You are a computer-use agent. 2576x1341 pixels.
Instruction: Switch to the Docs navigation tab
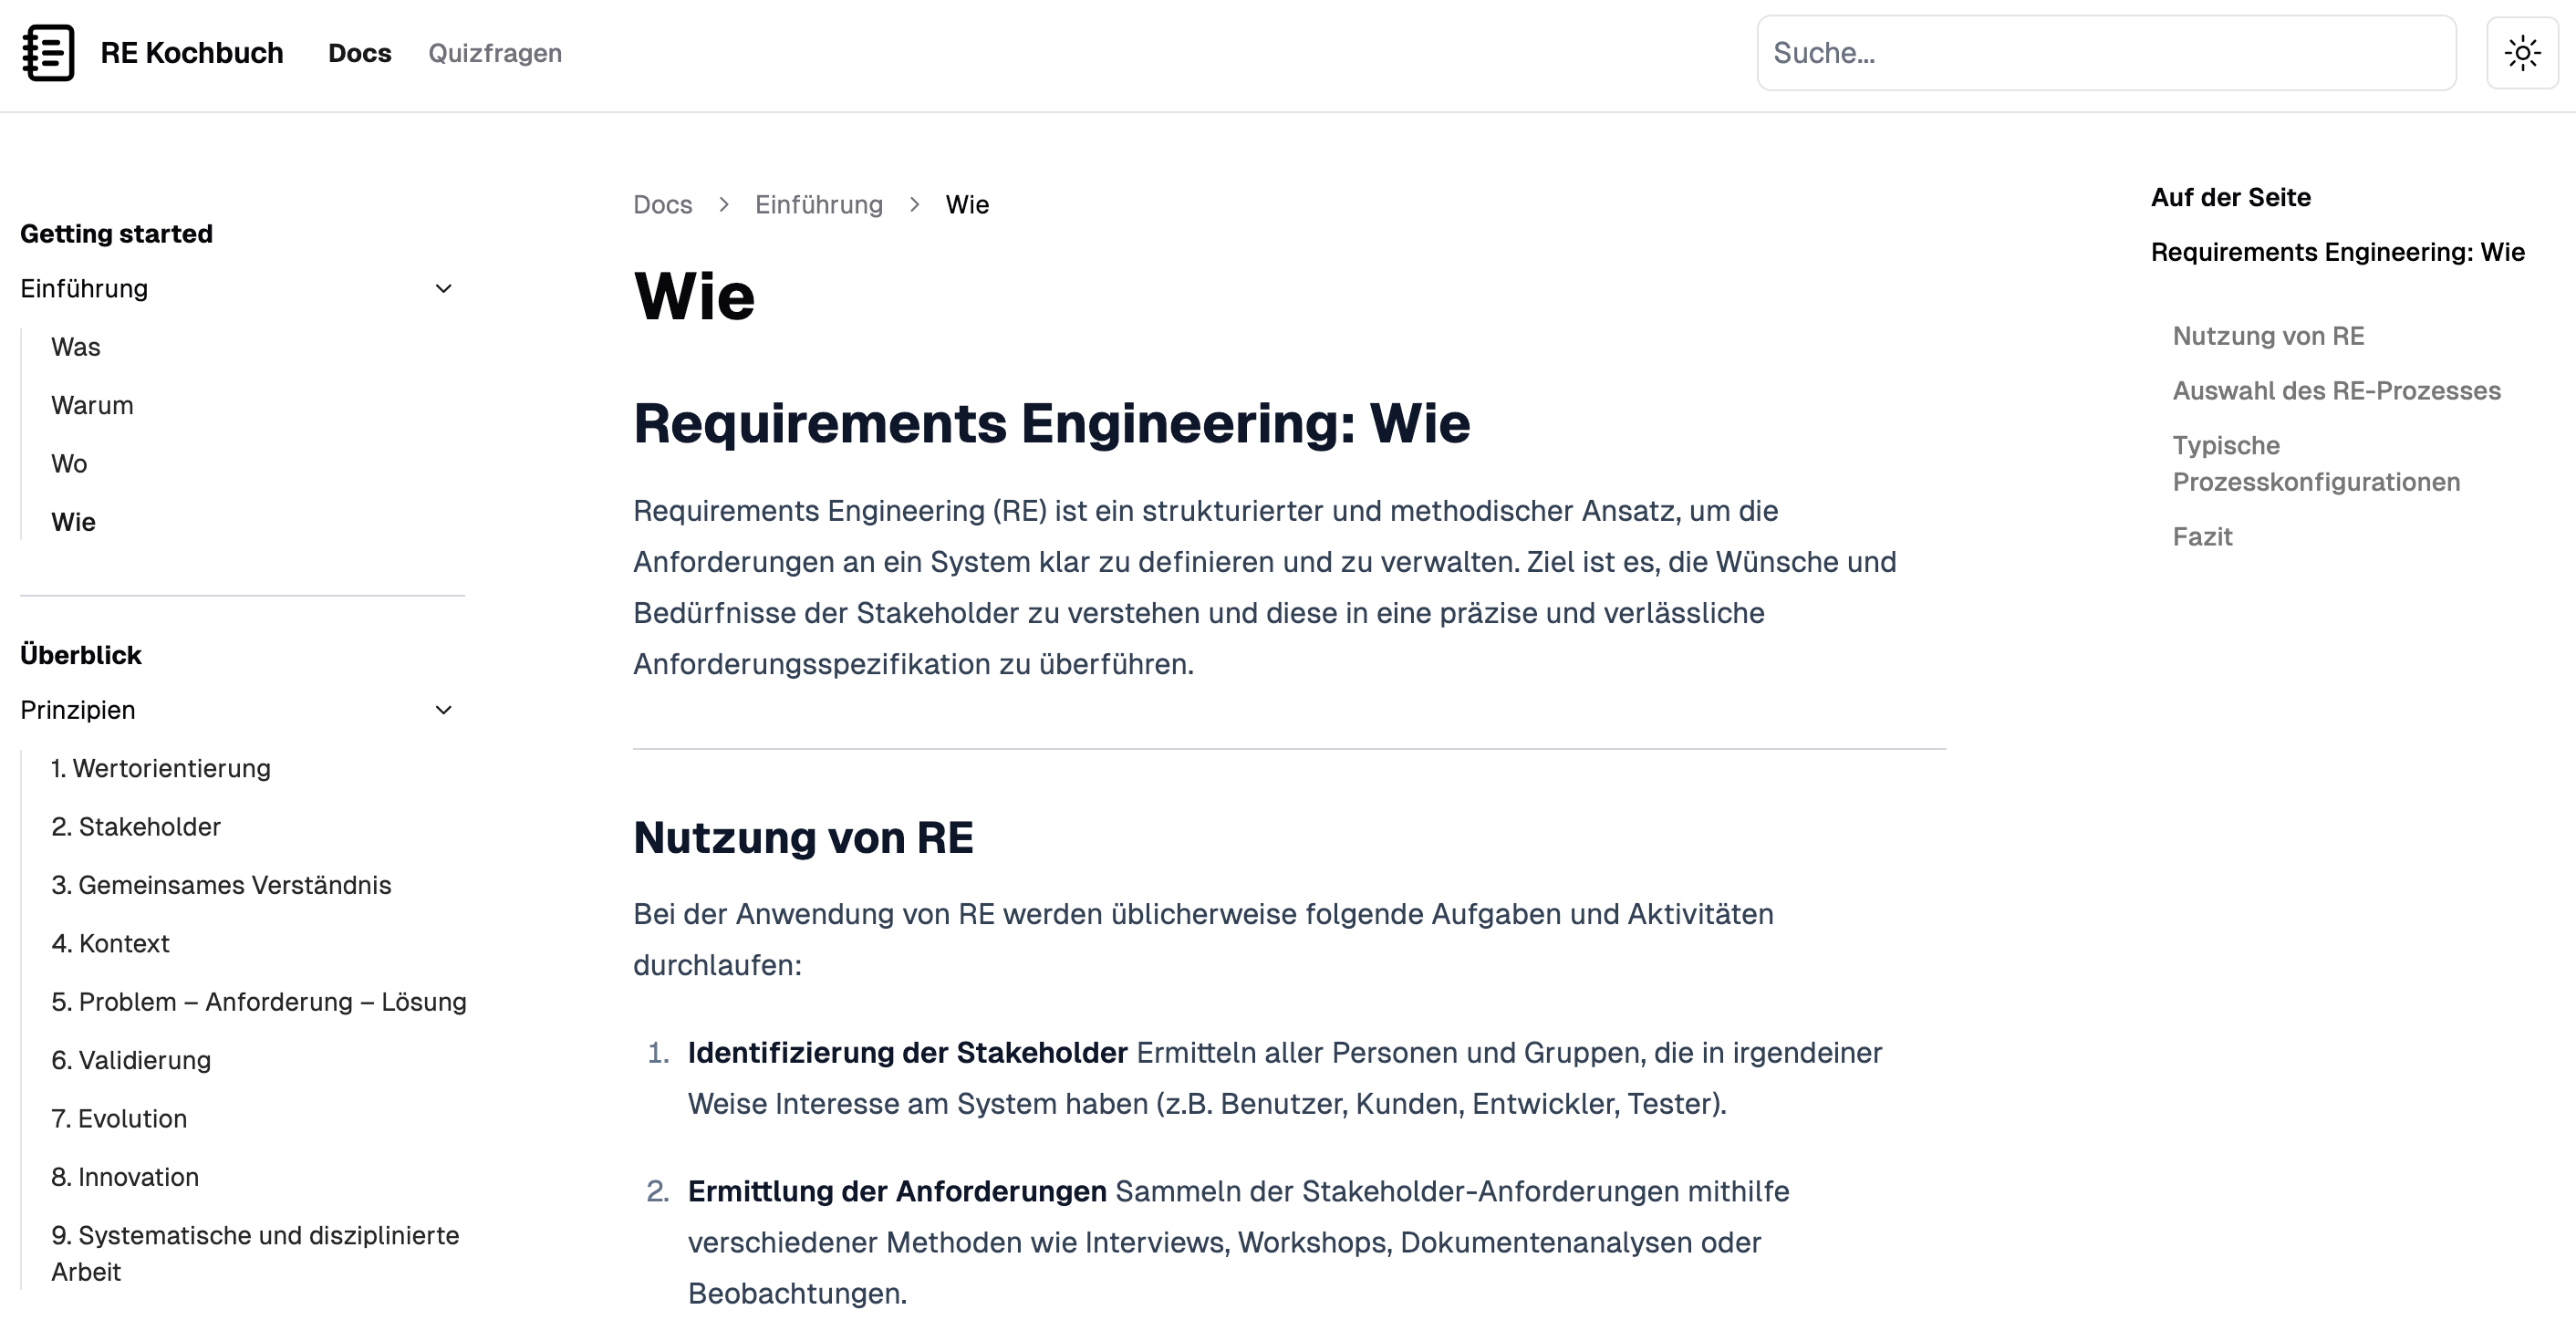tap(359, 53)
